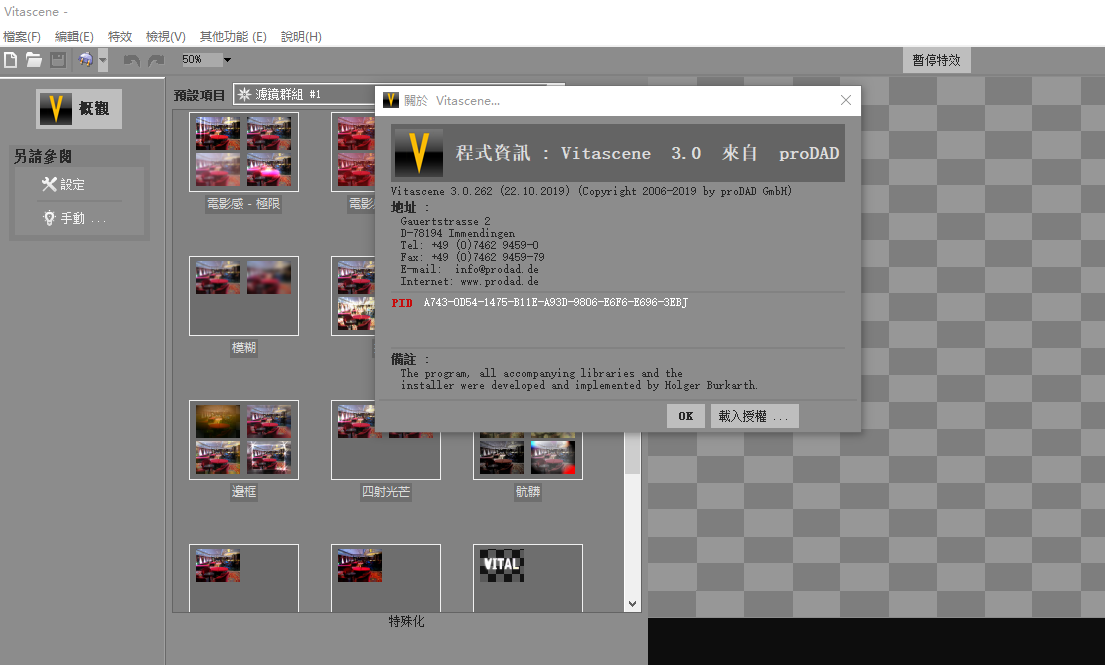
Task: Click the 特殊化 label under presets
Action: pos(407,621)
